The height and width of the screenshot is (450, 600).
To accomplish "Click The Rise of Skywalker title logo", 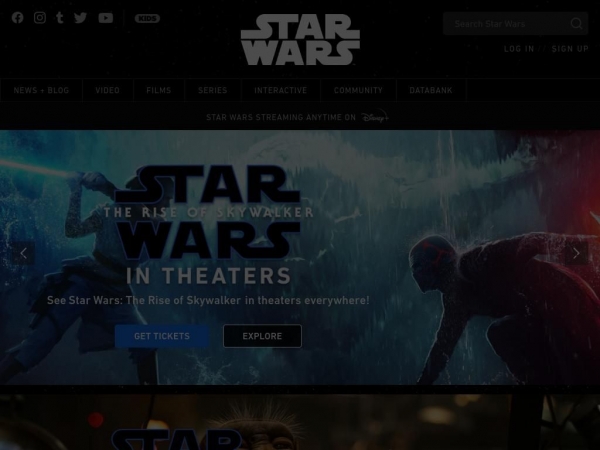I will pyautogui.click(x=208, y=212).
